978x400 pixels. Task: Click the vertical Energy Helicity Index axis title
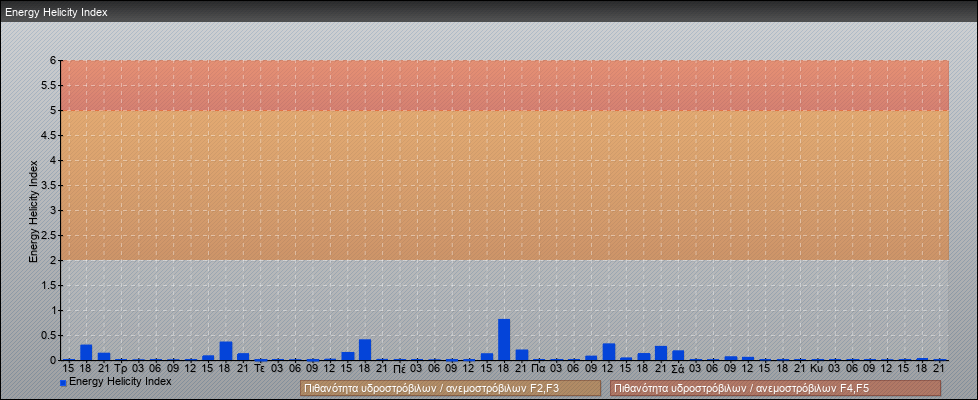click(34, 212)
